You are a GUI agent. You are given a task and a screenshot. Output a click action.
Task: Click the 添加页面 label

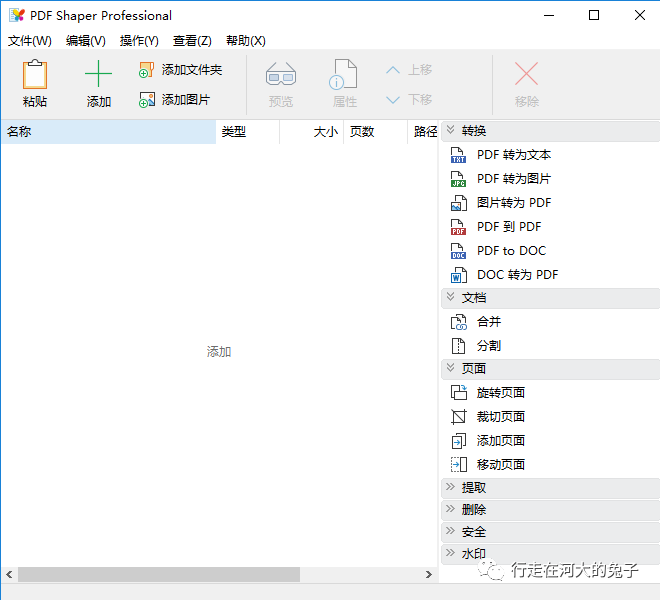(x=500, y=440)
